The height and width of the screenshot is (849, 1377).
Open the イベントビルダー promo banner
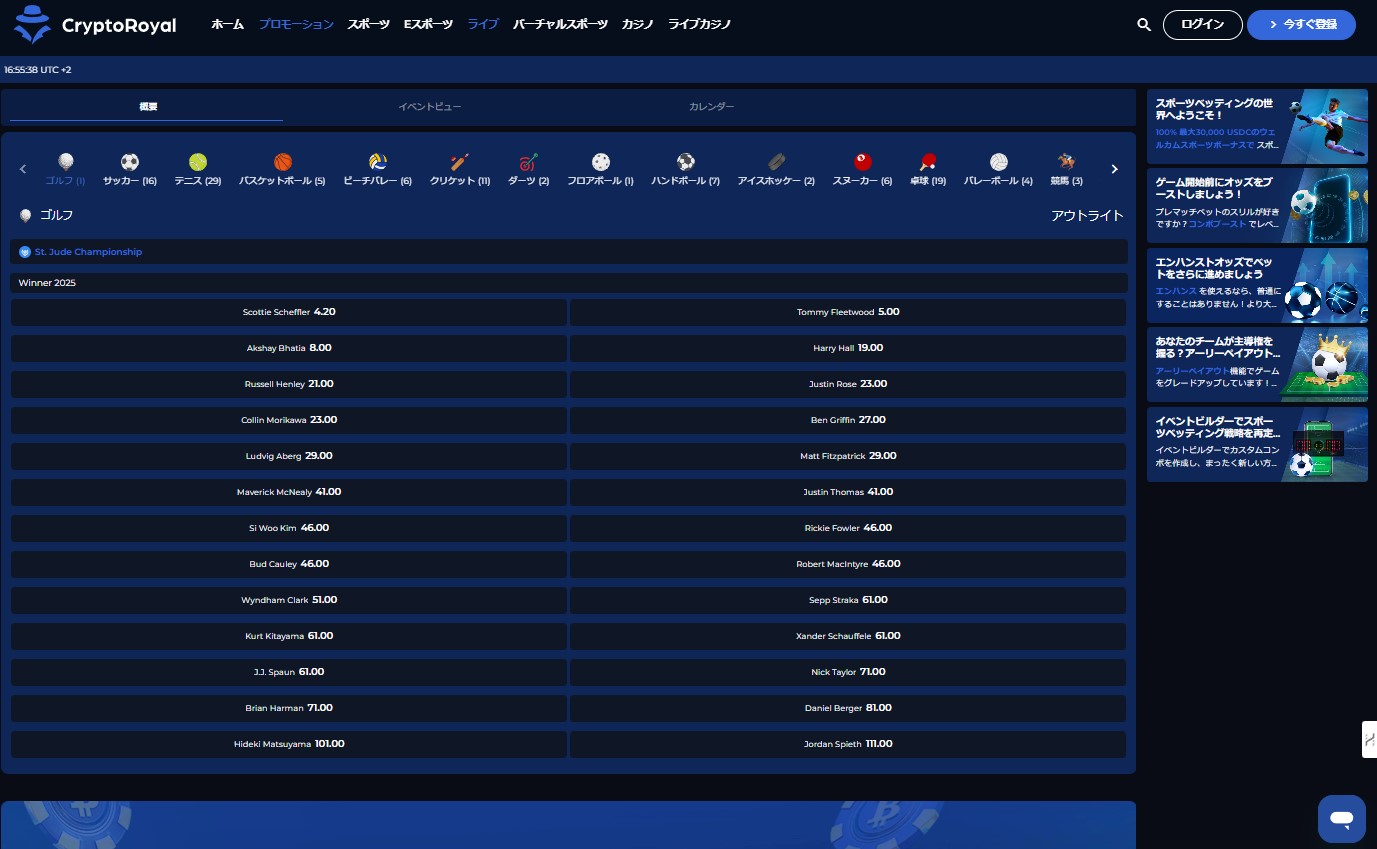[x=1257, y=444]
